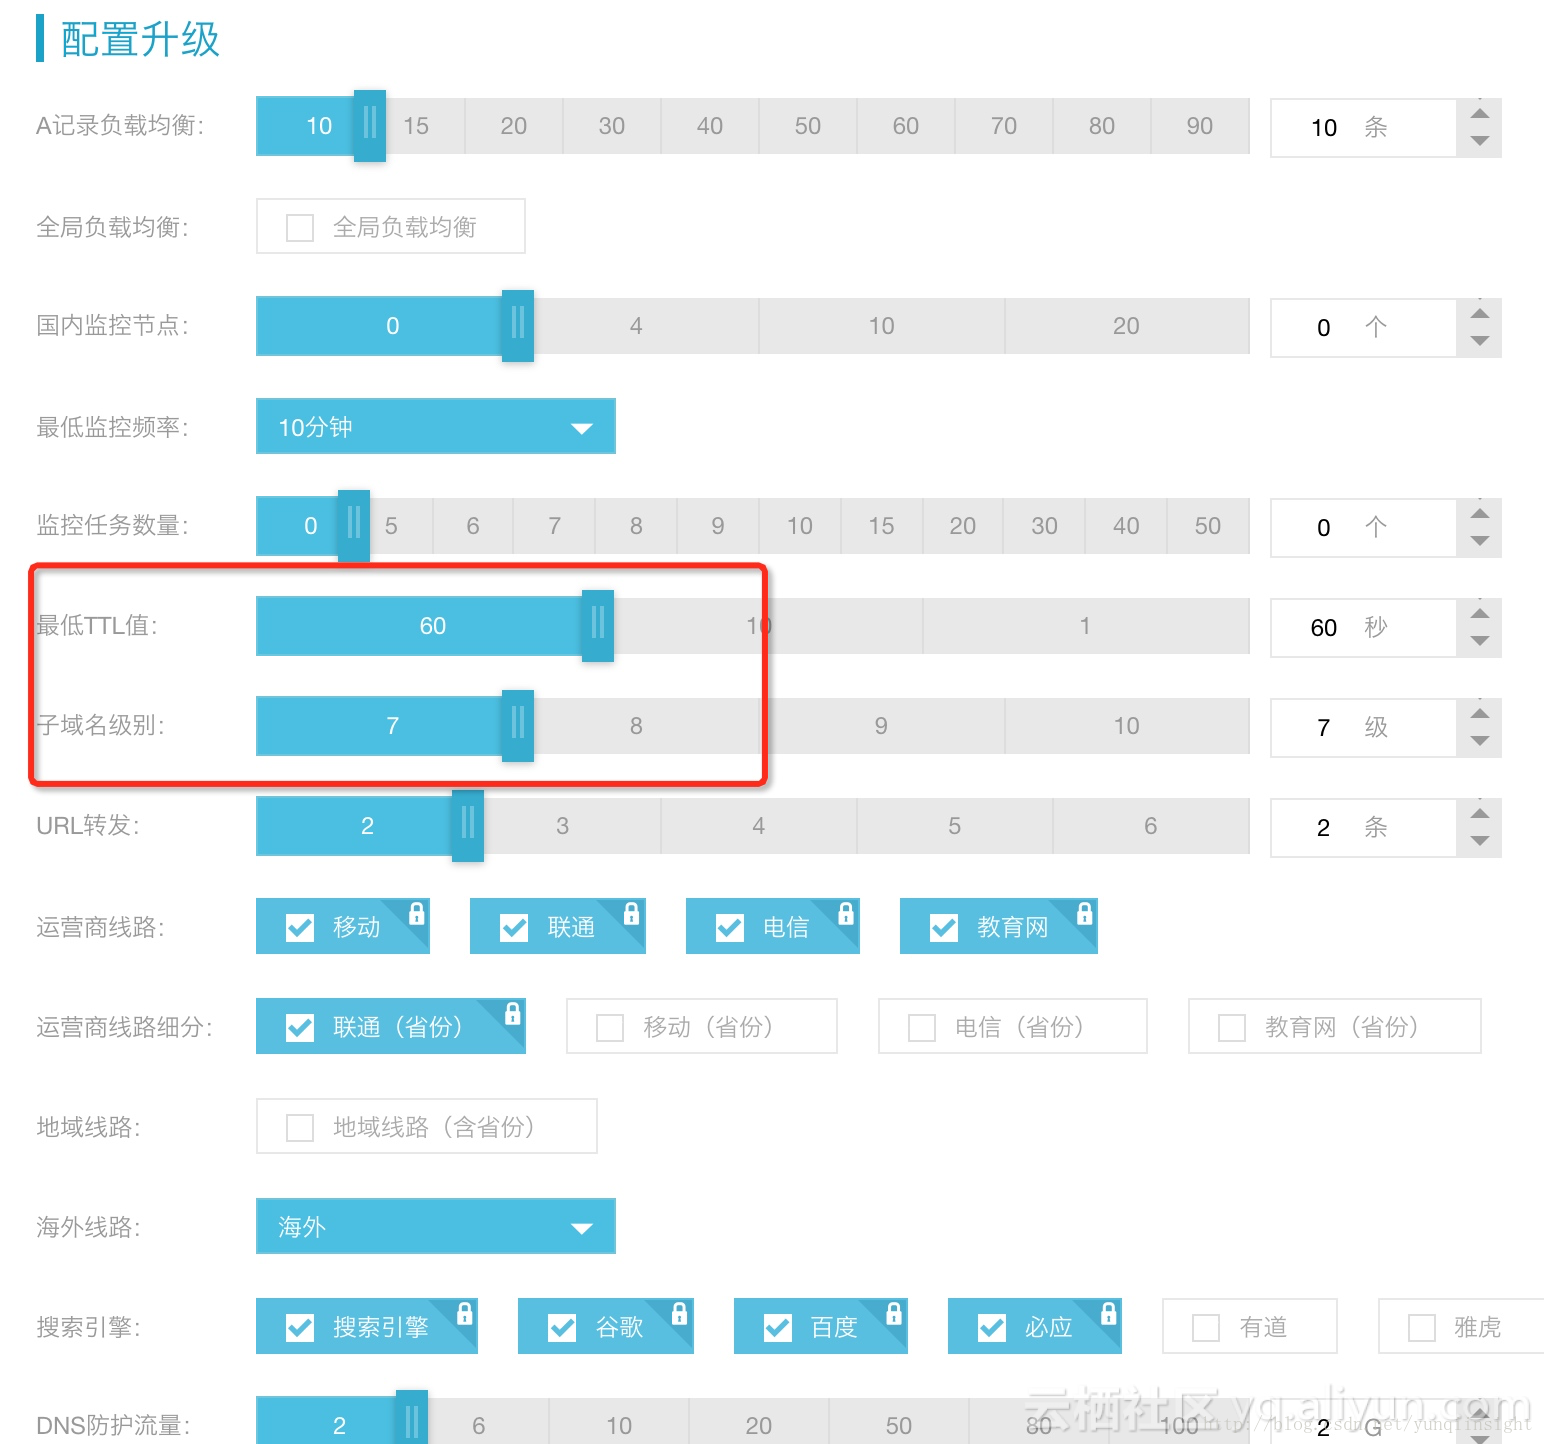Click lock icon on 联通（省份） option

pos(512,1013)
